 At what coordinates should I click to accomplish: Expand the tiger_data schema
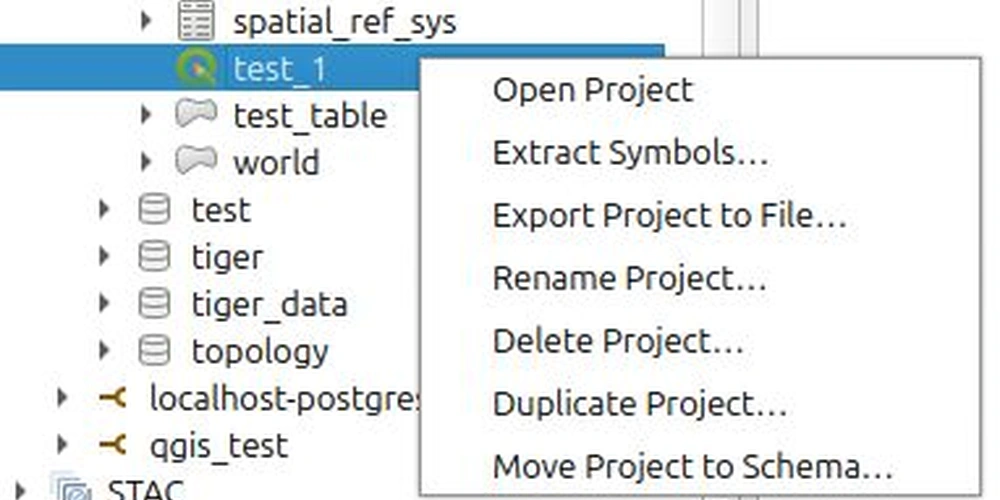click(105, 303)
